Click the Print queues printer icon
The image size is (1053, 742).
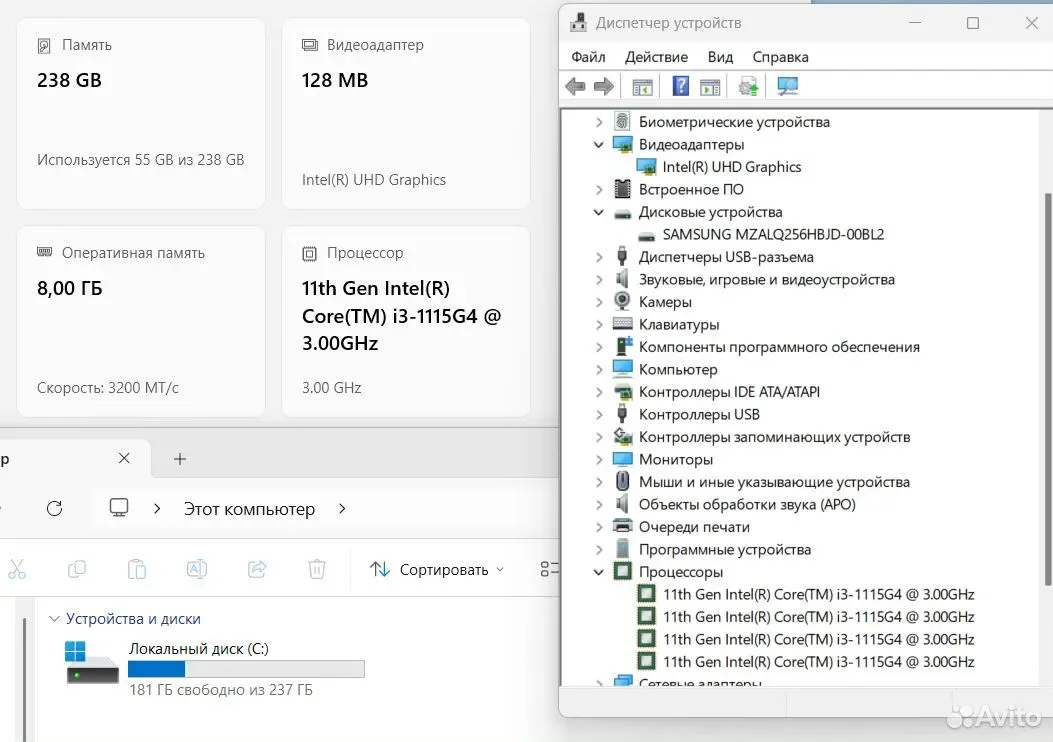click(x=623, y=526)
